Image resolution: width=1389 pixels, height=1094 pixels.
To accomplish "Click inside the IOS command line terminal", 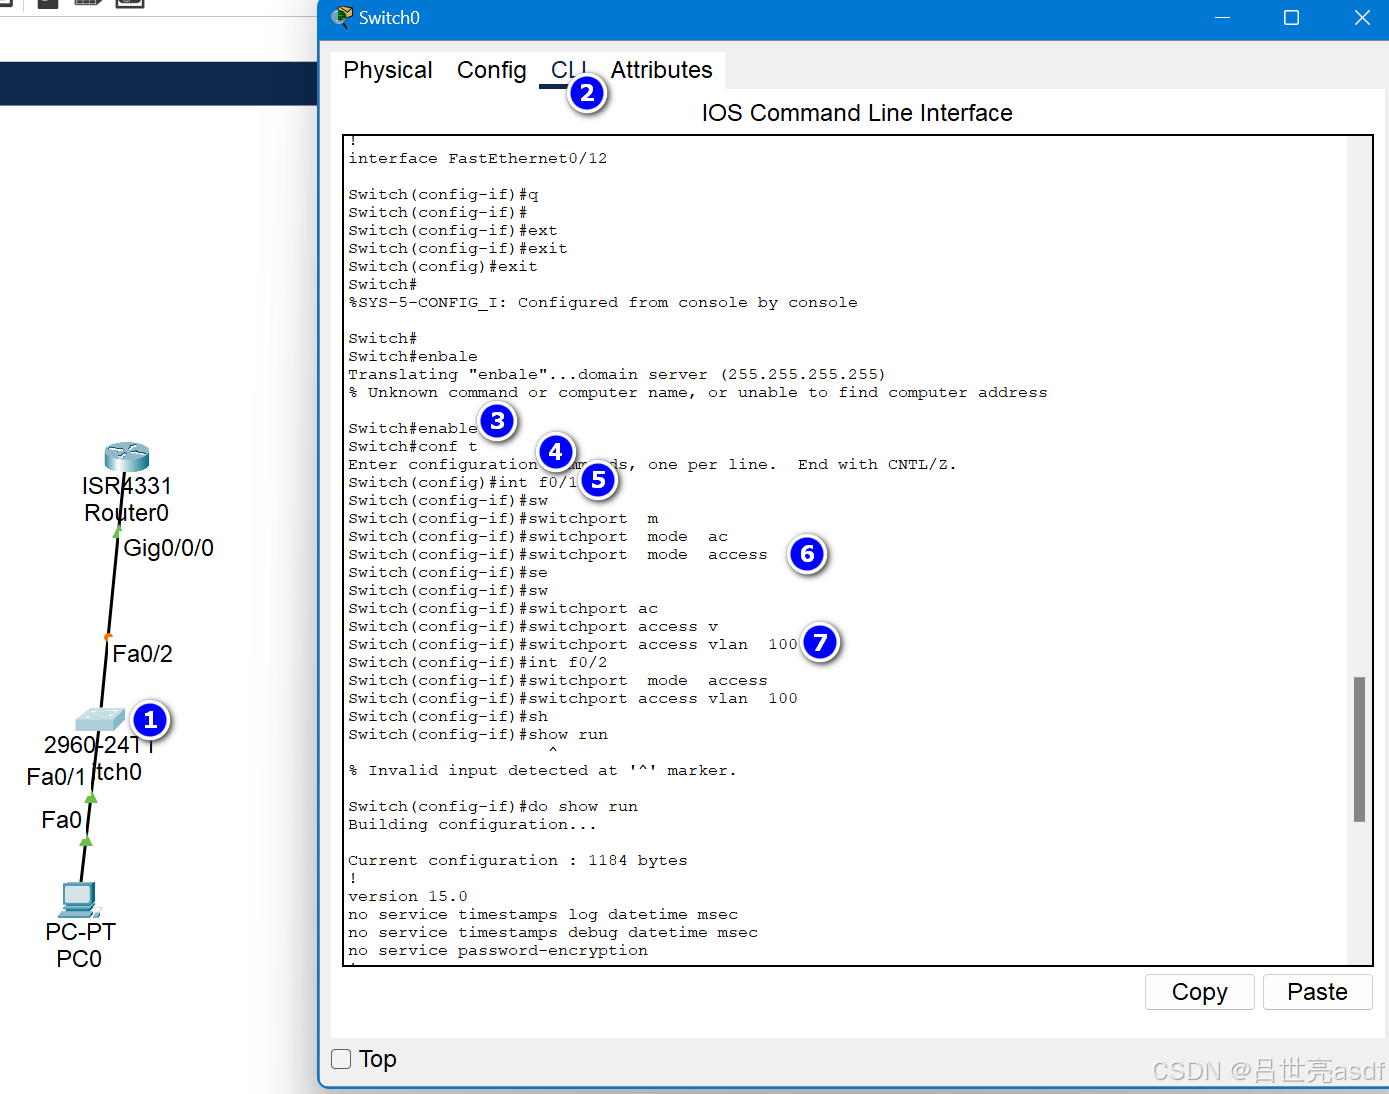I will pyautogui.click(x=845, y=550).
